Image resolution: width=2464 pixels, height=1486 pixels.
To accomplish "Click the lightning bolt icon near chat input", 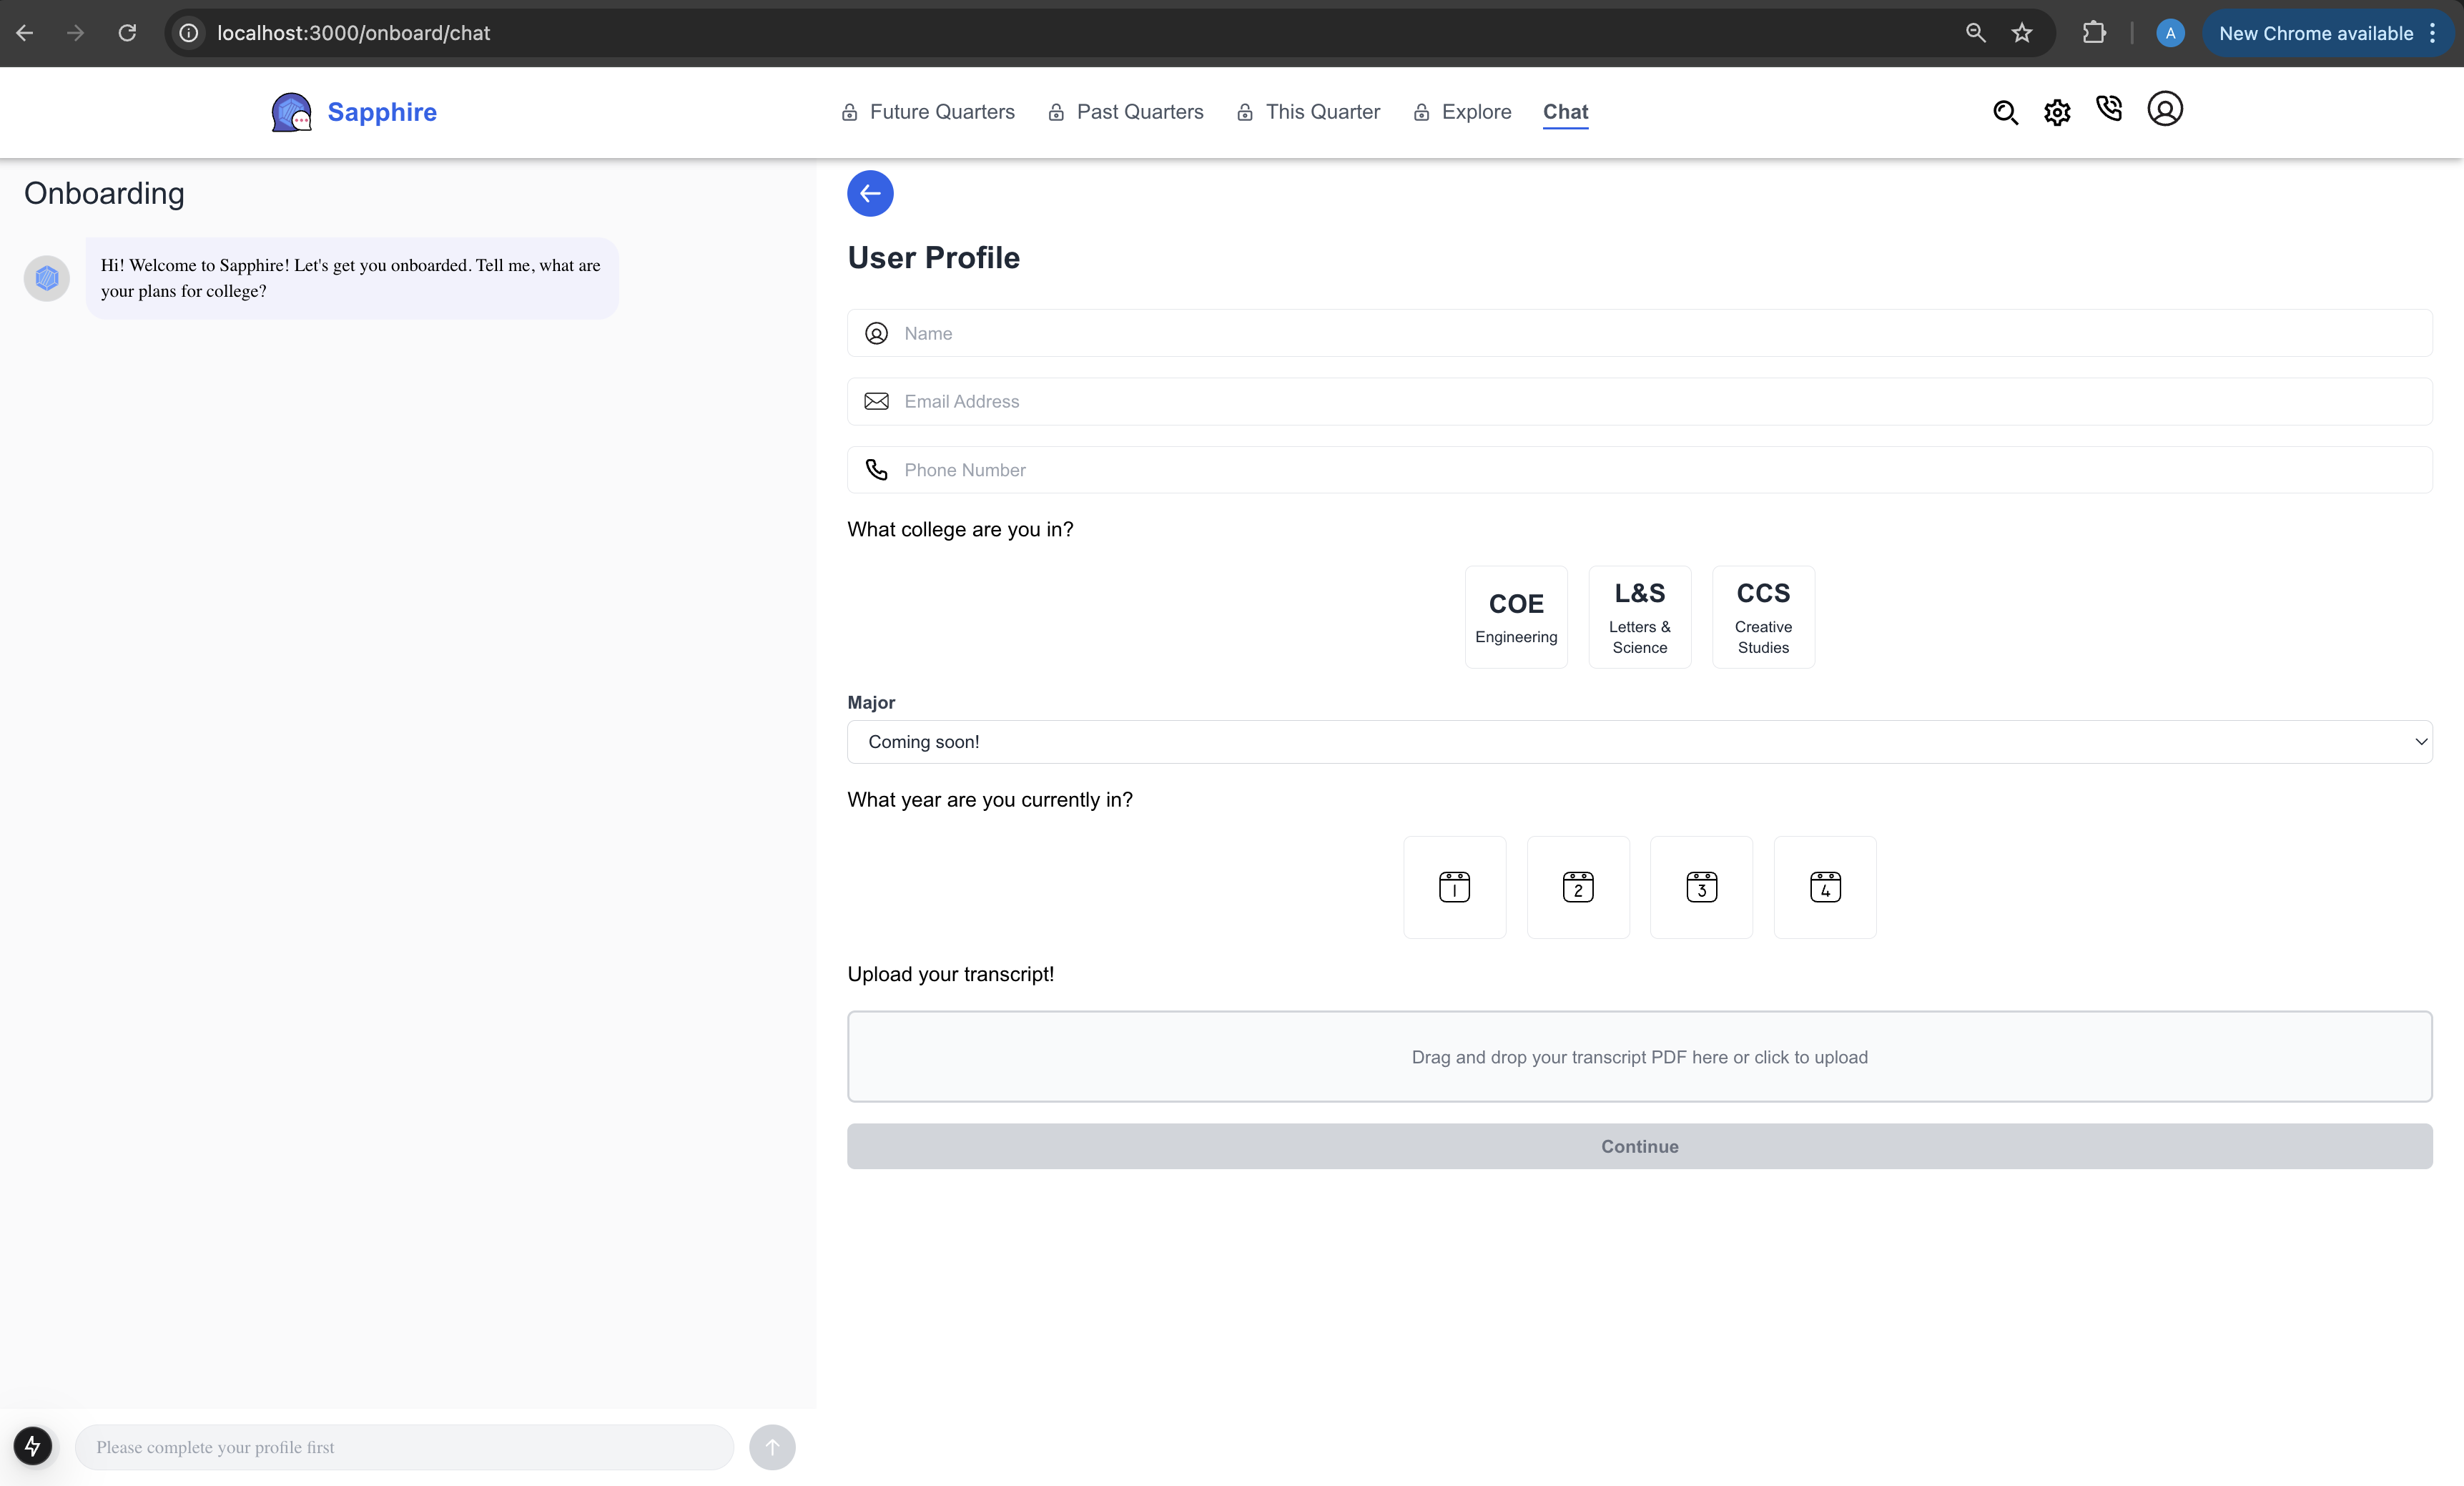I will pyautogui.click(x=33, y=1446).
